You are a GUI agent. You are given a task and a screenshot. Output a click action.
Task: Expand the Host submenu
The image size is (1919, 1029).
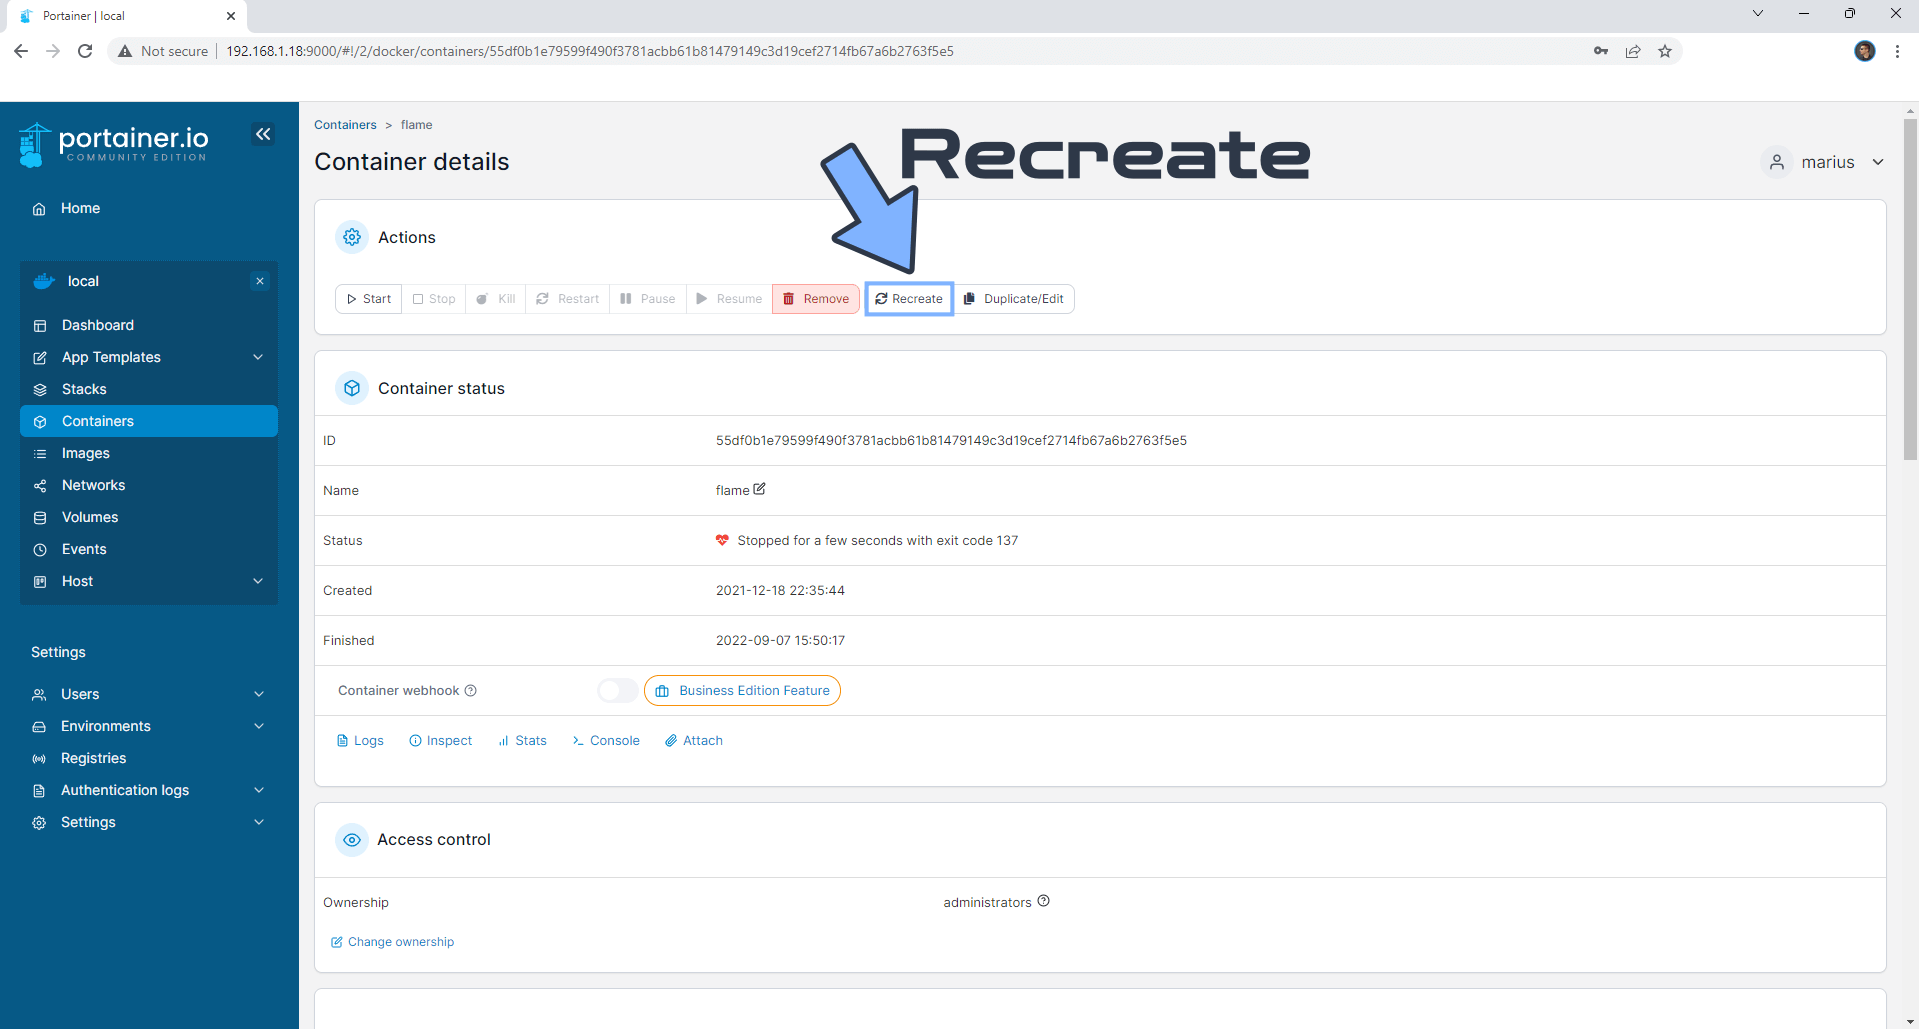[x=258, y=581]
